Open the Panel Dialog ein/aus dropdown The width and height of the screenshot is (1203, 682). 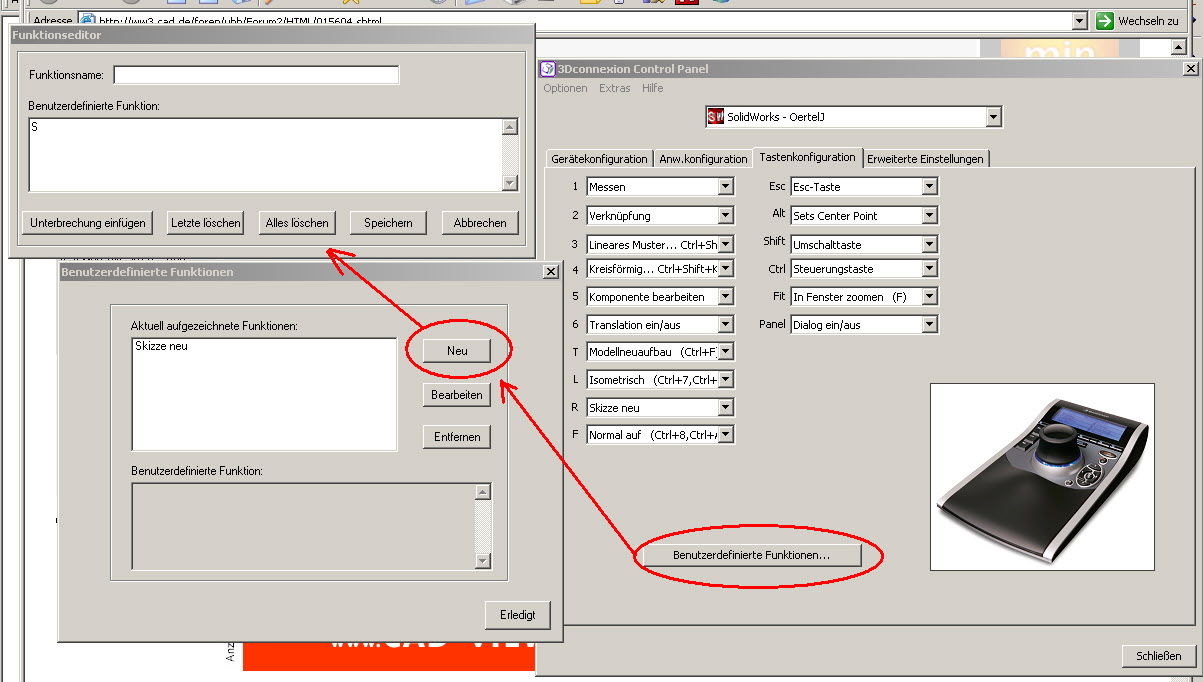[x=929, y=325]
